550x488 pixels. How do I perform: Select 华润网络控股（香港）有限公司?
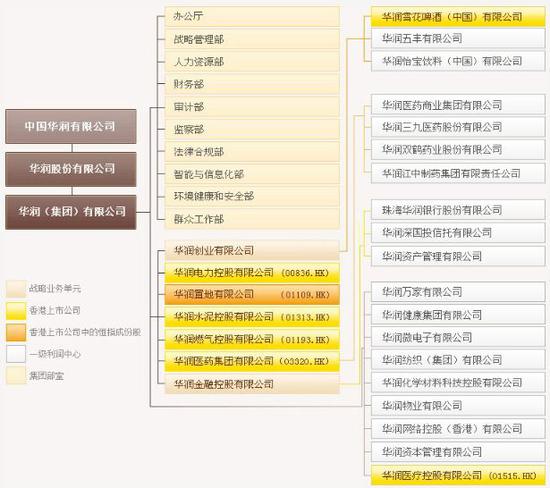coord(458,429)
